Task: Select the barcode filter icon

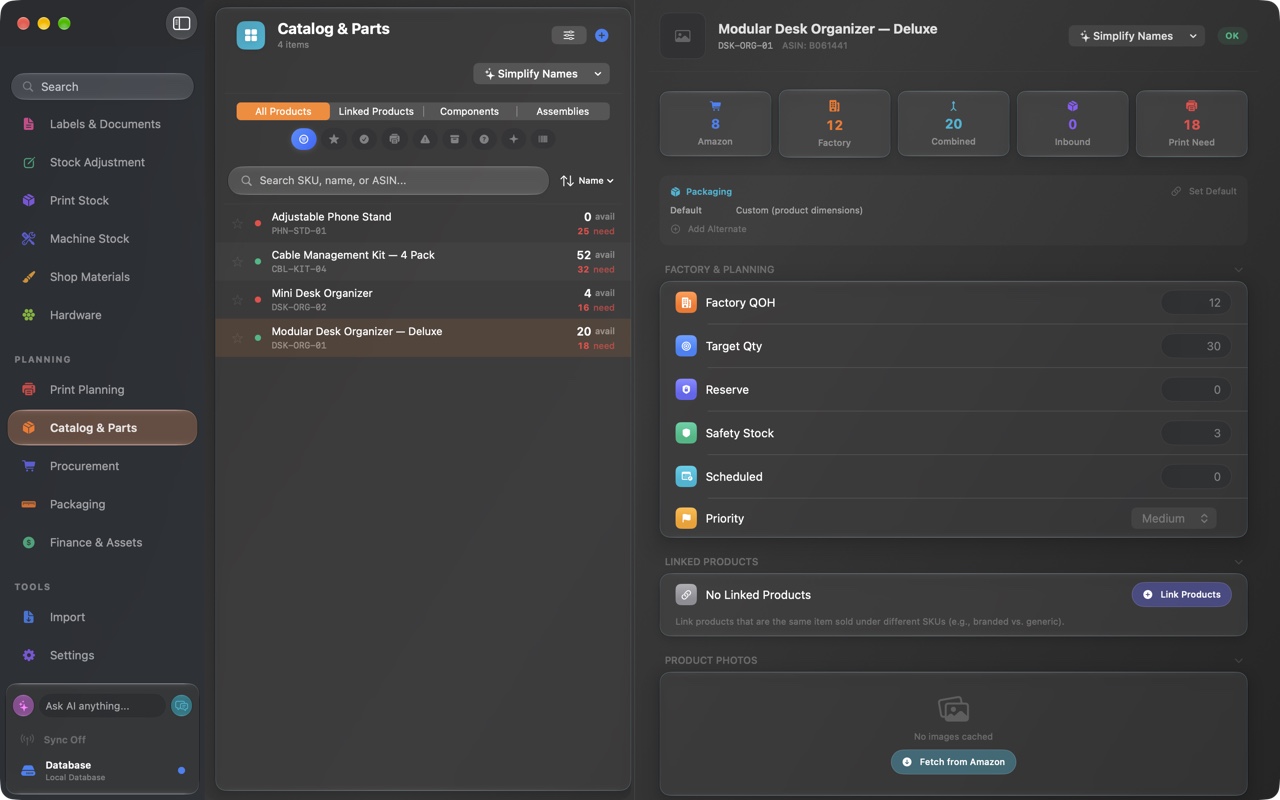Action: click(x=543, y=139)
